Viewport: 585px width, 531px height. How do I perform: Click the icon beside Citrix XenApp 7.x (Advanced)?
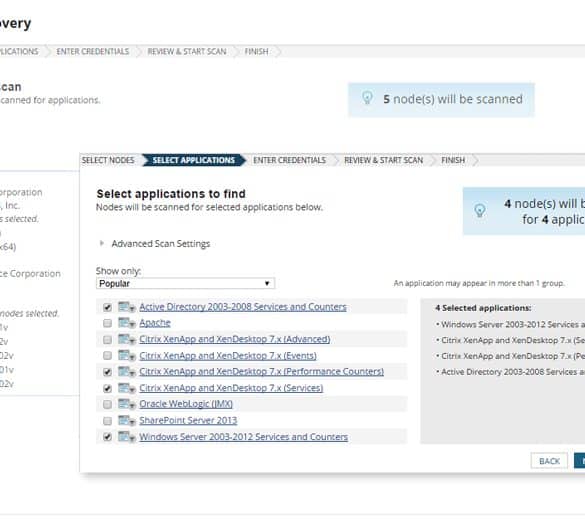point(126,339)
